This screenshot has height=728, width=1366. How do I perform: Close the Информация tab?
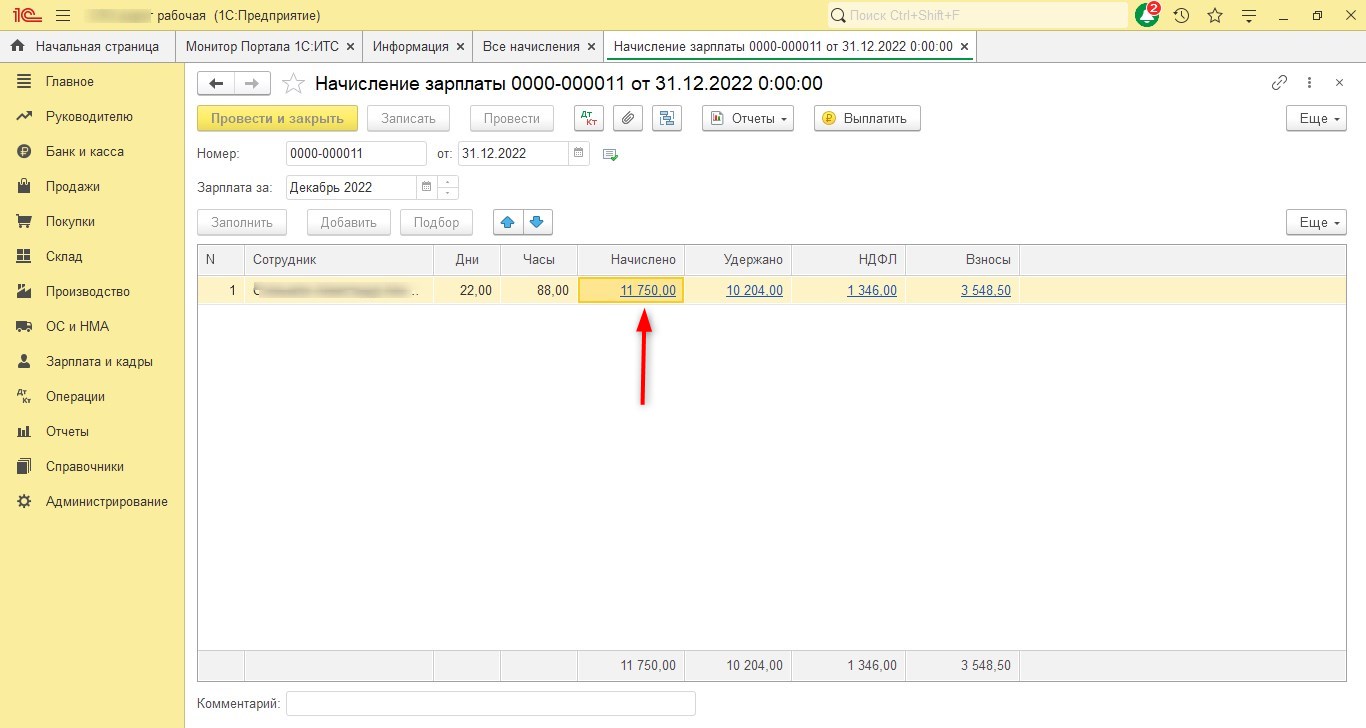tap(460, 46)
